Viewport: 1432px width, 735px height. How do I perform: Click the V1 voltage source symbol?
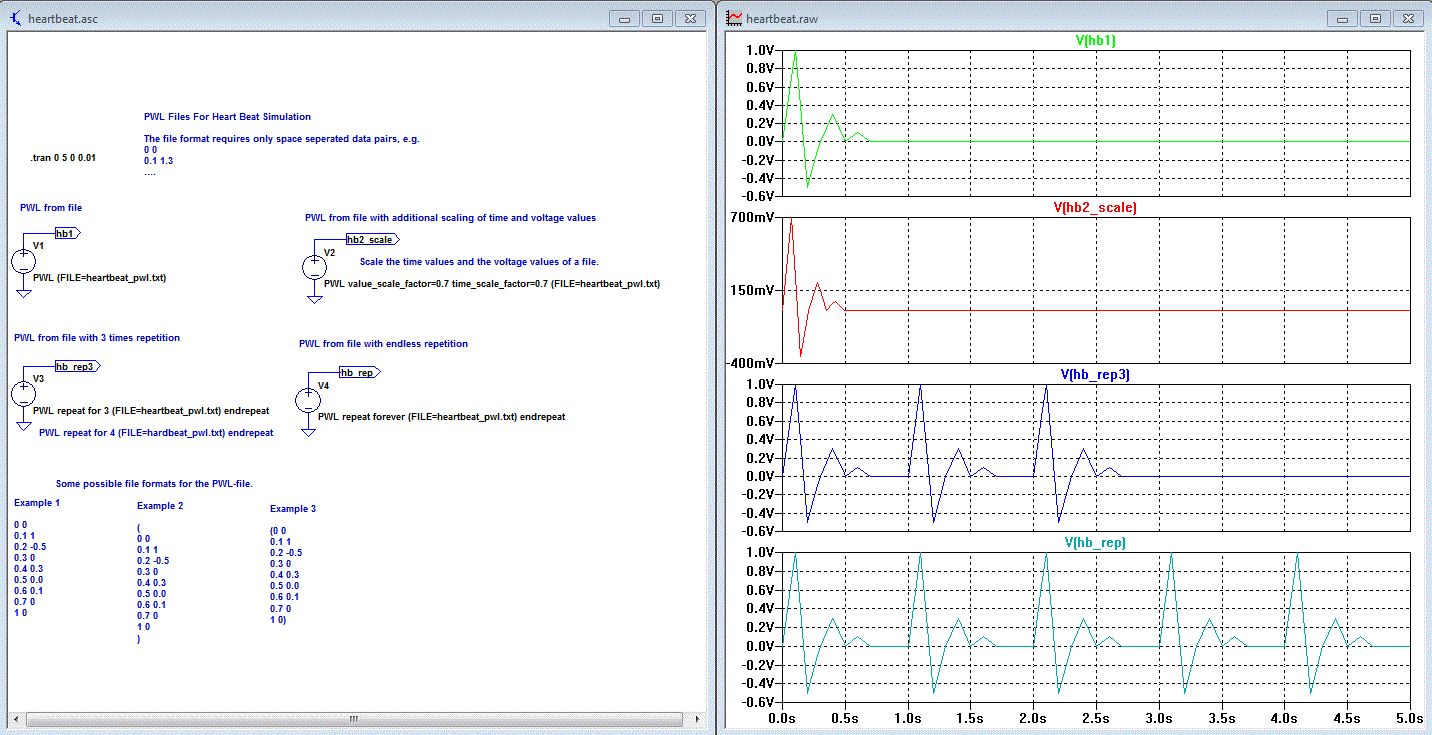pyautogui.click(x=23, y=263)
